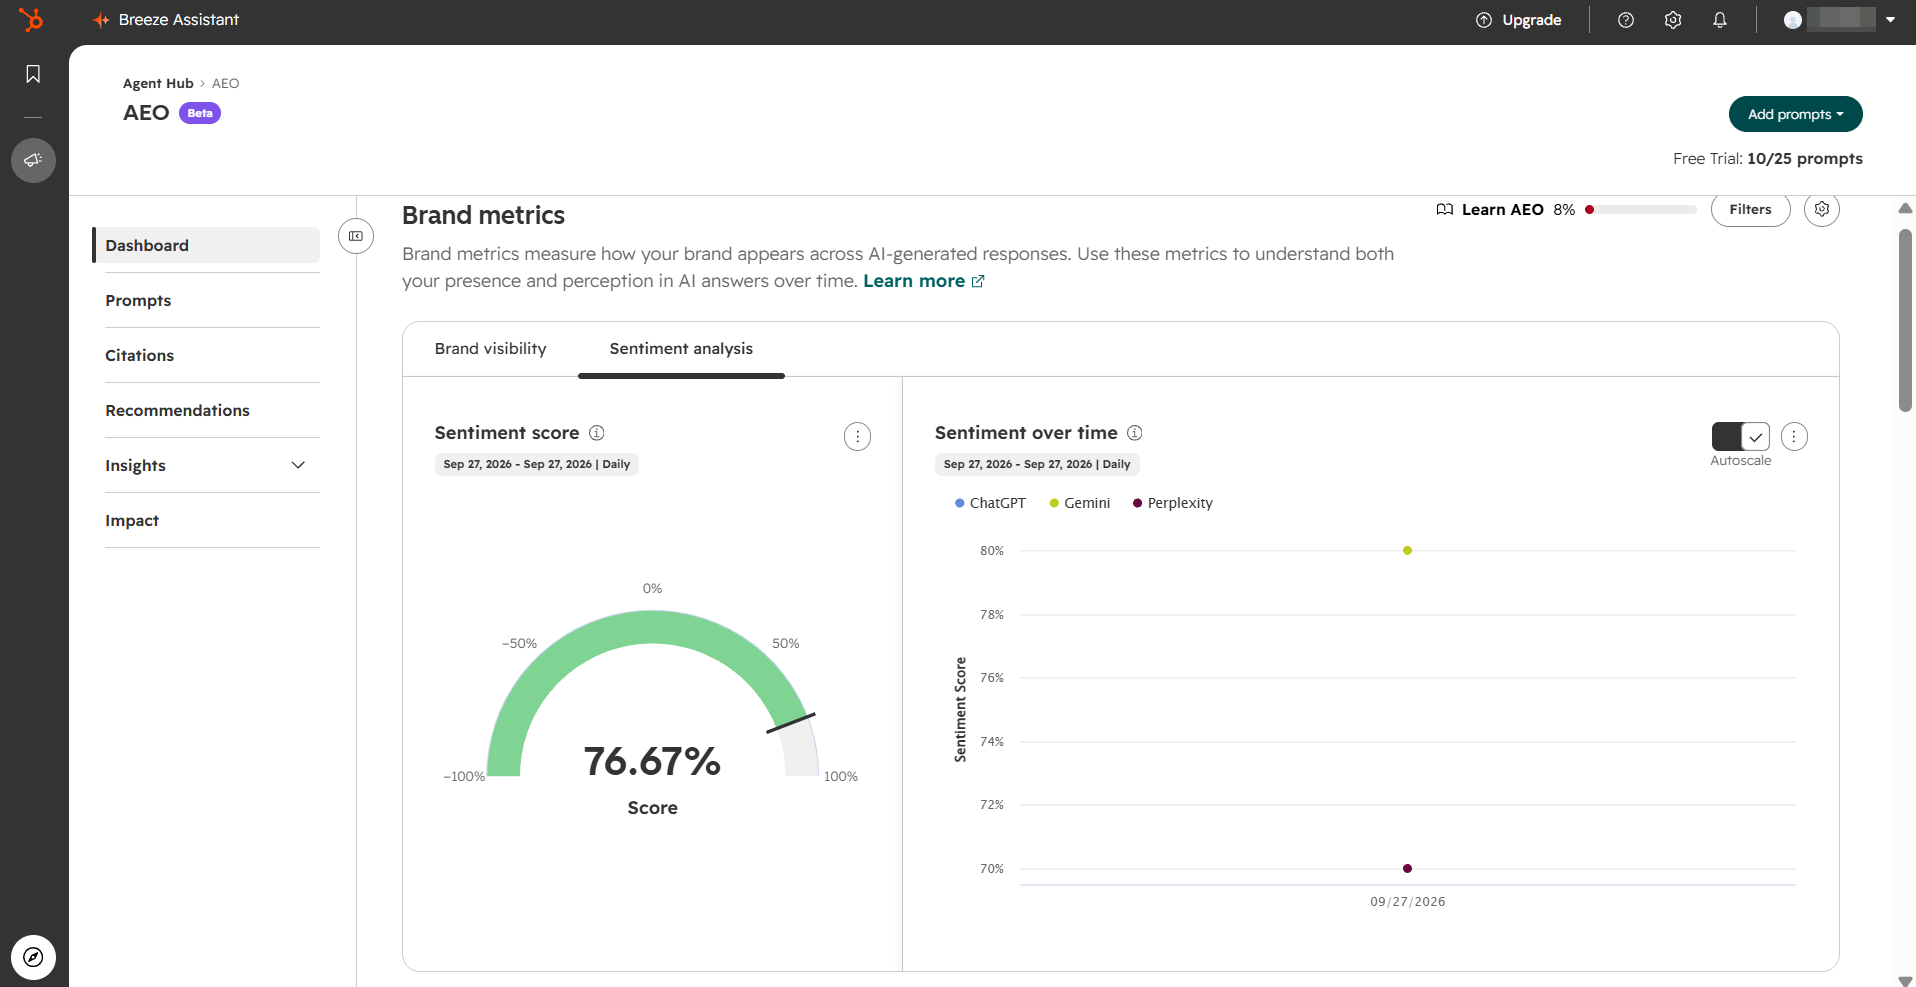Click the Learn AEO progress bar
Image resolution: width=1916 pixels, height=987 pixels.
point(1641,210)
